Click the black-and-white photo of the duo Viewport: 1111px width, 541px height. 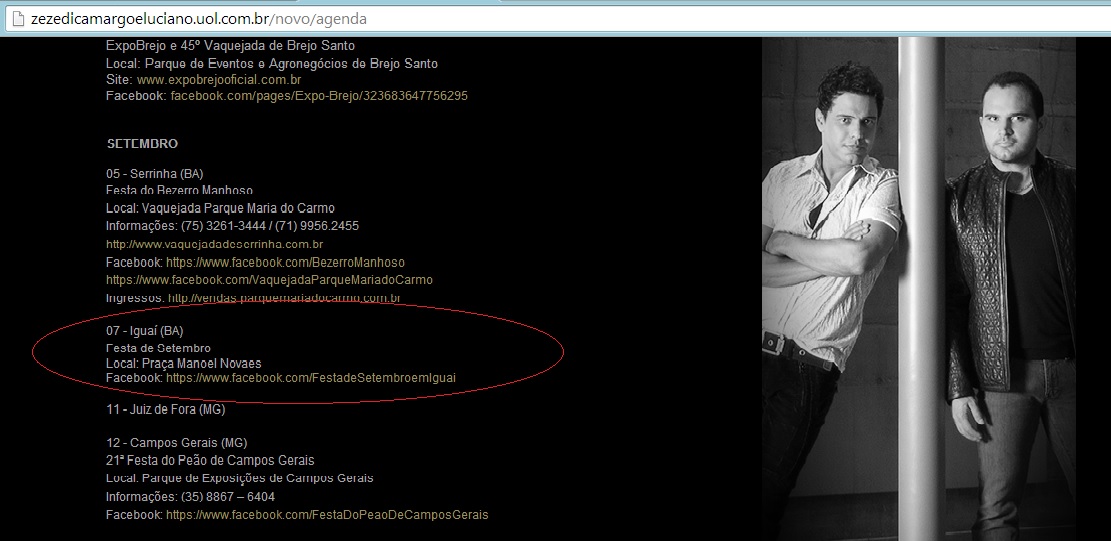(918, 290)
